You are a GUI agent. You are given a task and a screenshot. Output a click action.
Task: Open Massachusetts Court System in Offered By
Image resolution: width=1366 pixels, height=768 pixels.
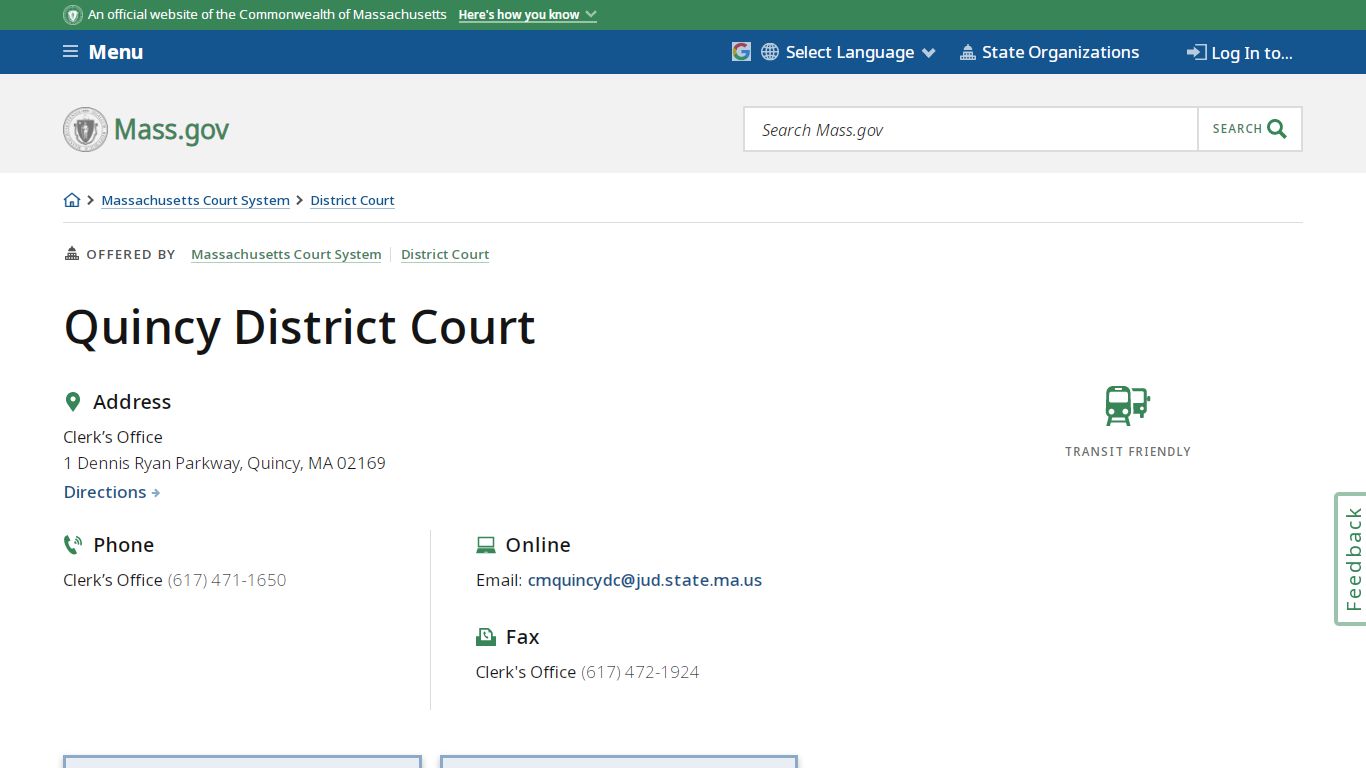[286, 254]
